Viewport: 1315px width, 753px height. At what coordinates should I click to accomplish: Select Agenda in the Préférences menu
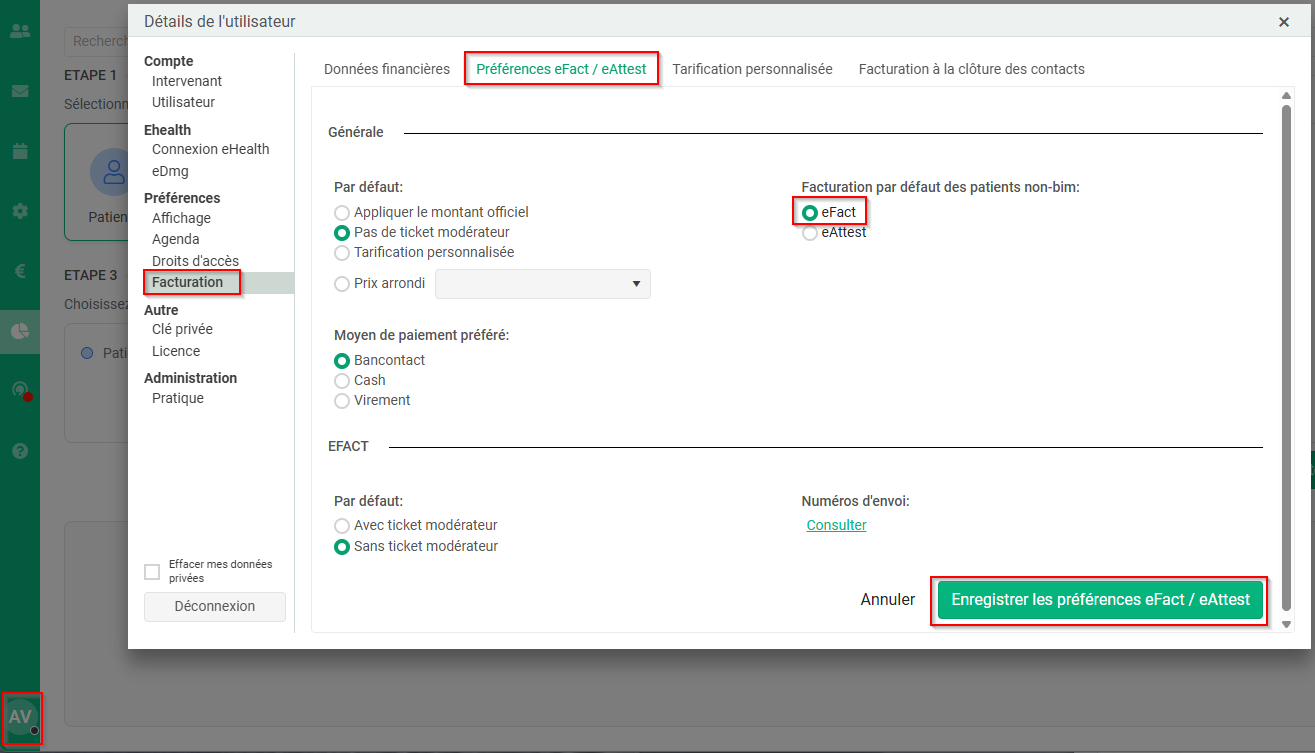(x=176, y=240)
